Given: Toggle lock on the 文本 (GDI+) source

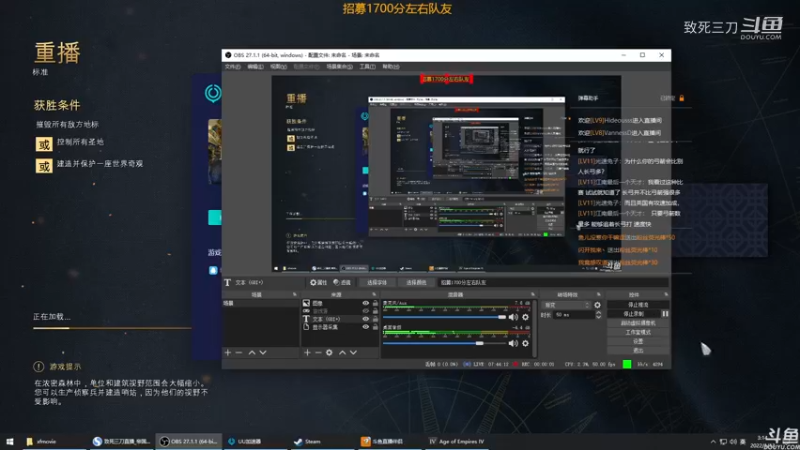Looking at the screenshot, I should [375, 319].
